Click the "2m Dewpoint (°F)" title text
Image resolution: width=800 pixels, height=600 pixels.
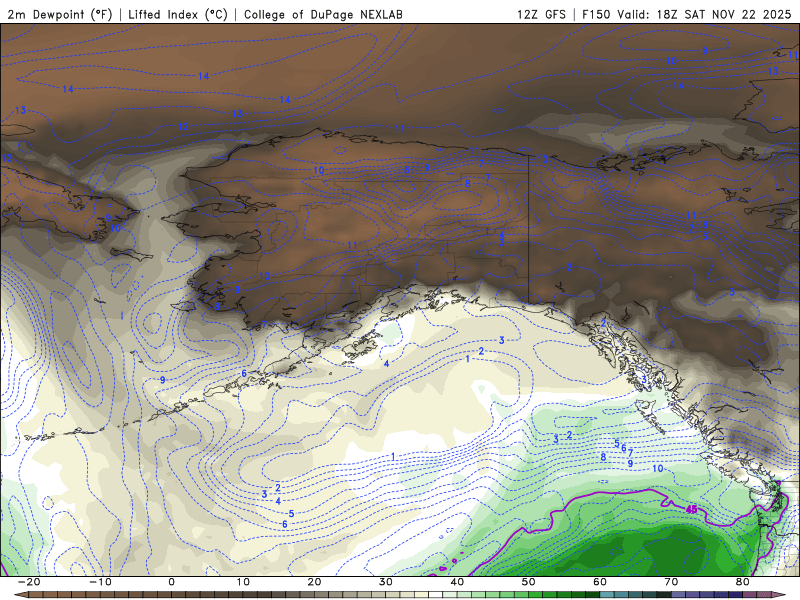[x=60, y=14]
